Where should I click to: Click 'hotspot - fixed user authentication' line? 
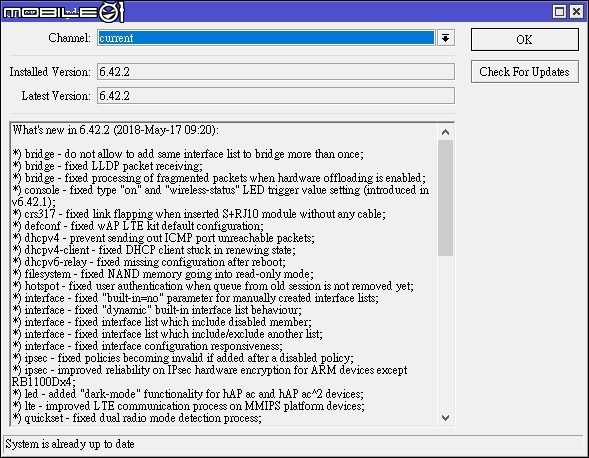pyautogui.click(x=213, y=286)
